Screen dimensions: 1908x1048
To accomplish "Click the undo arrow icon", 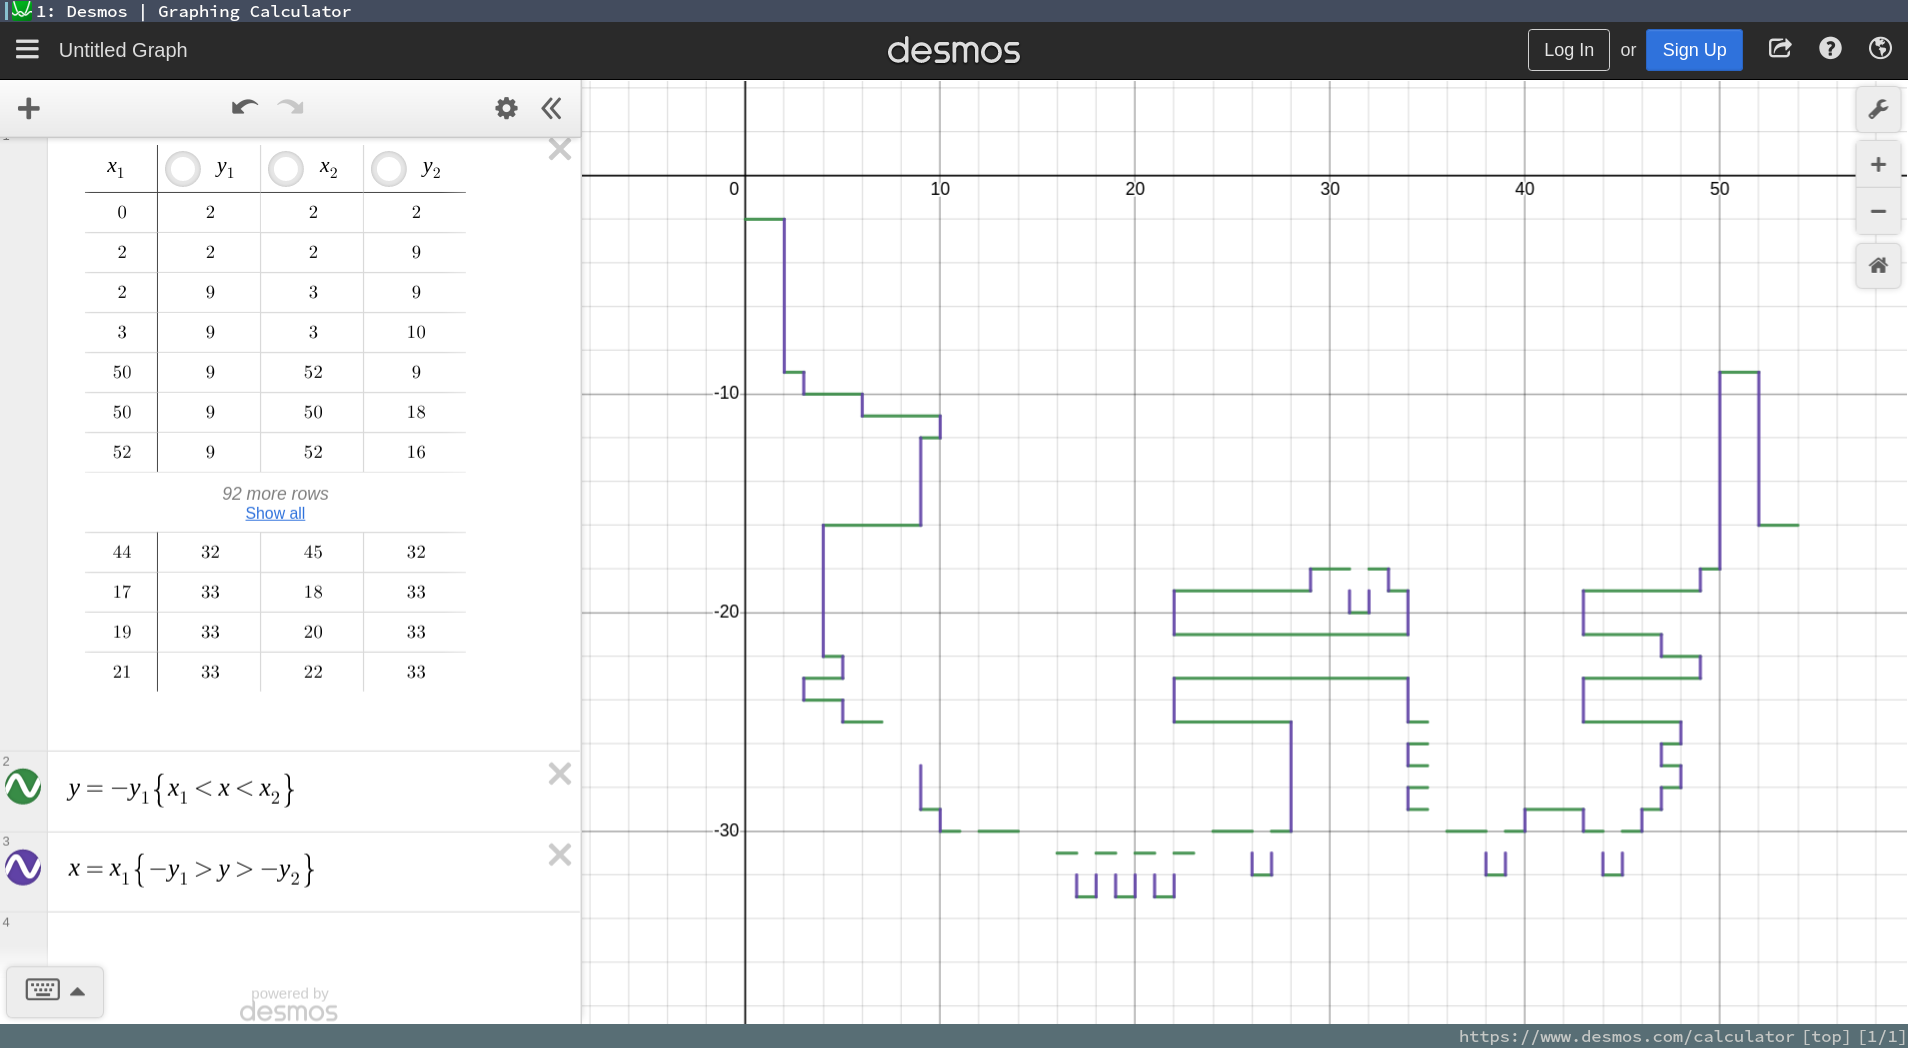I will (243, 108).
